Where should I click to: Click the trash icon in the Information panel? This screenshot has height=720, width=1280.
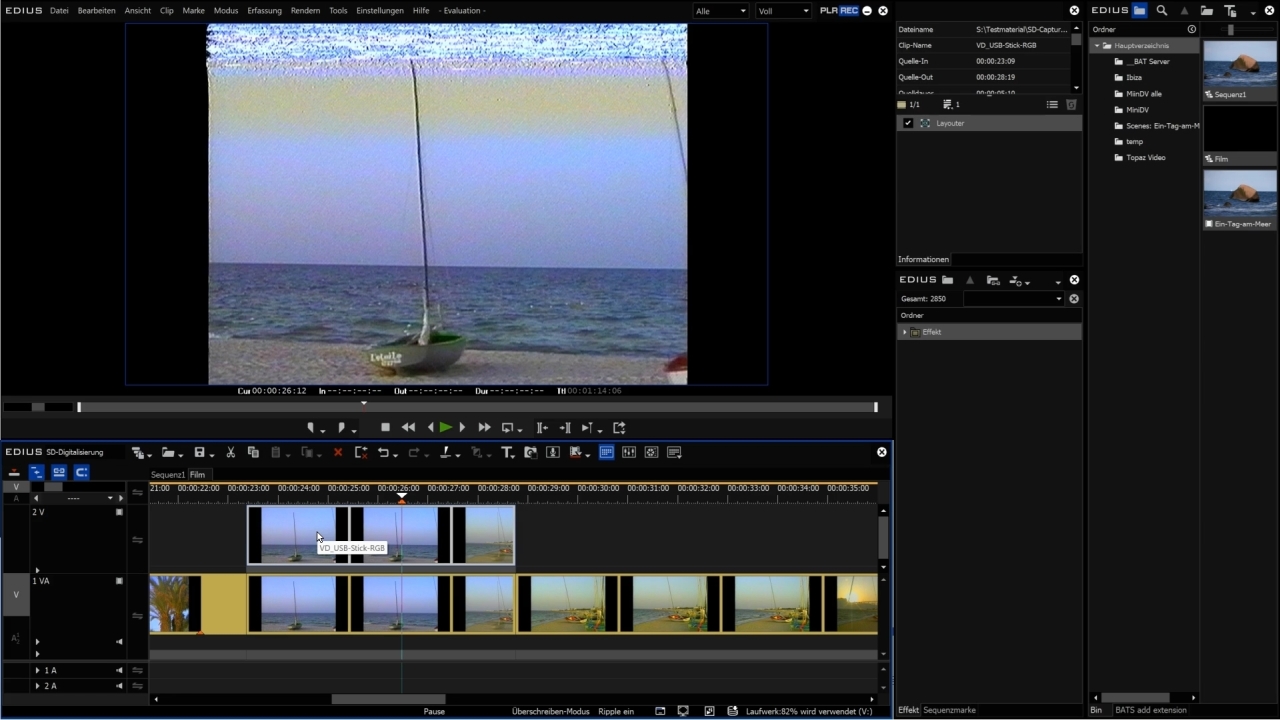click(x=1071, y=104)
